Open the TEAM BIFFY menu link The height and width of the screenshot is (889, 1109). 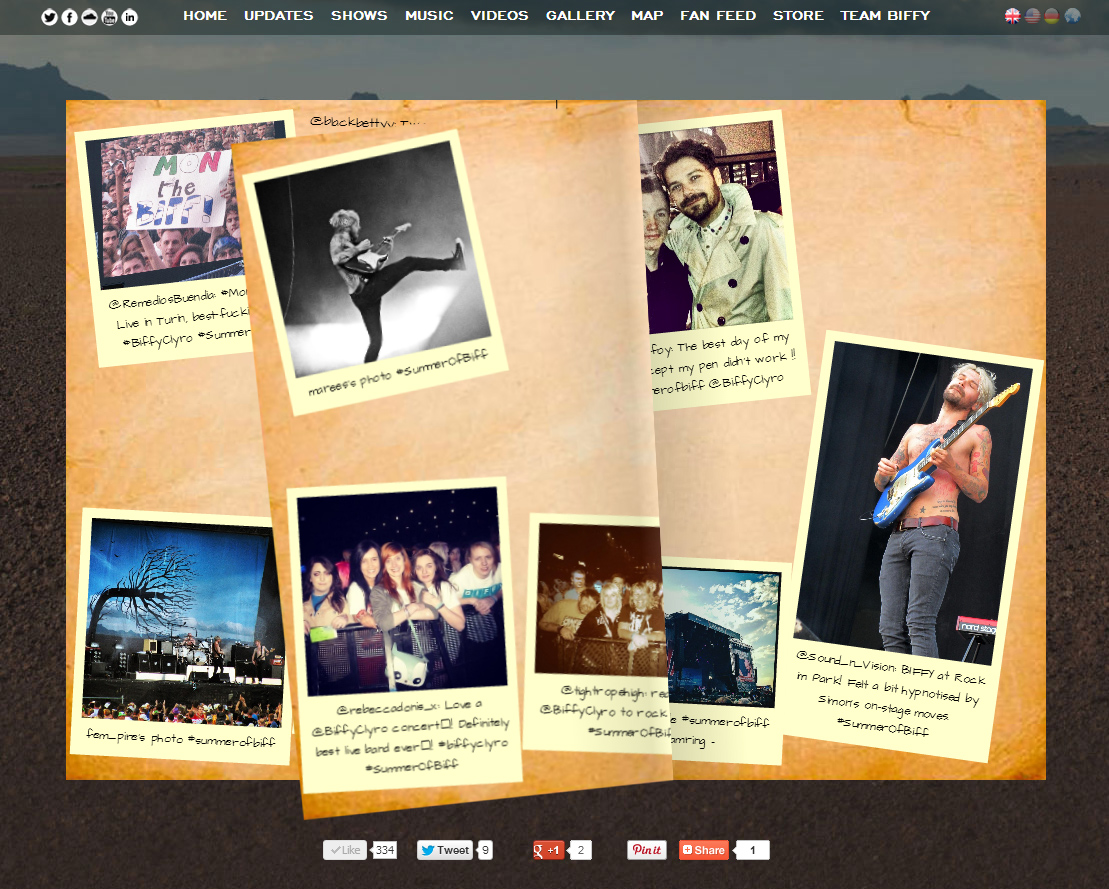pos(885,16)
